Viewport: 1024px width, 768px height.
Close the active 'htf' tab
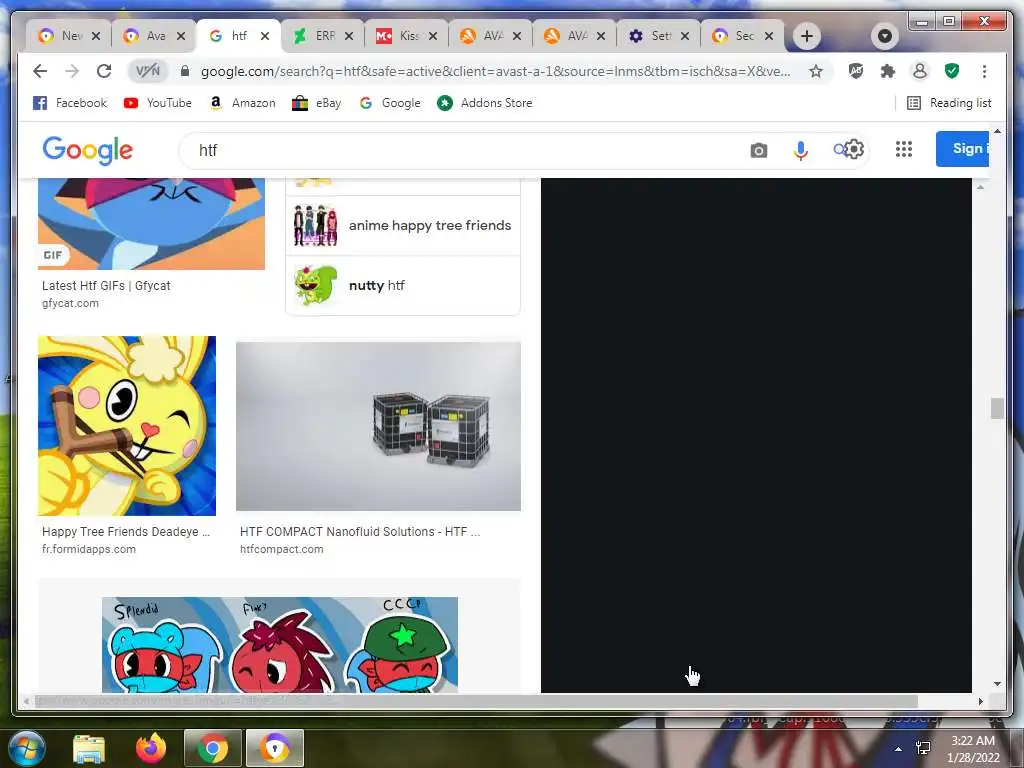click(264, 36)
